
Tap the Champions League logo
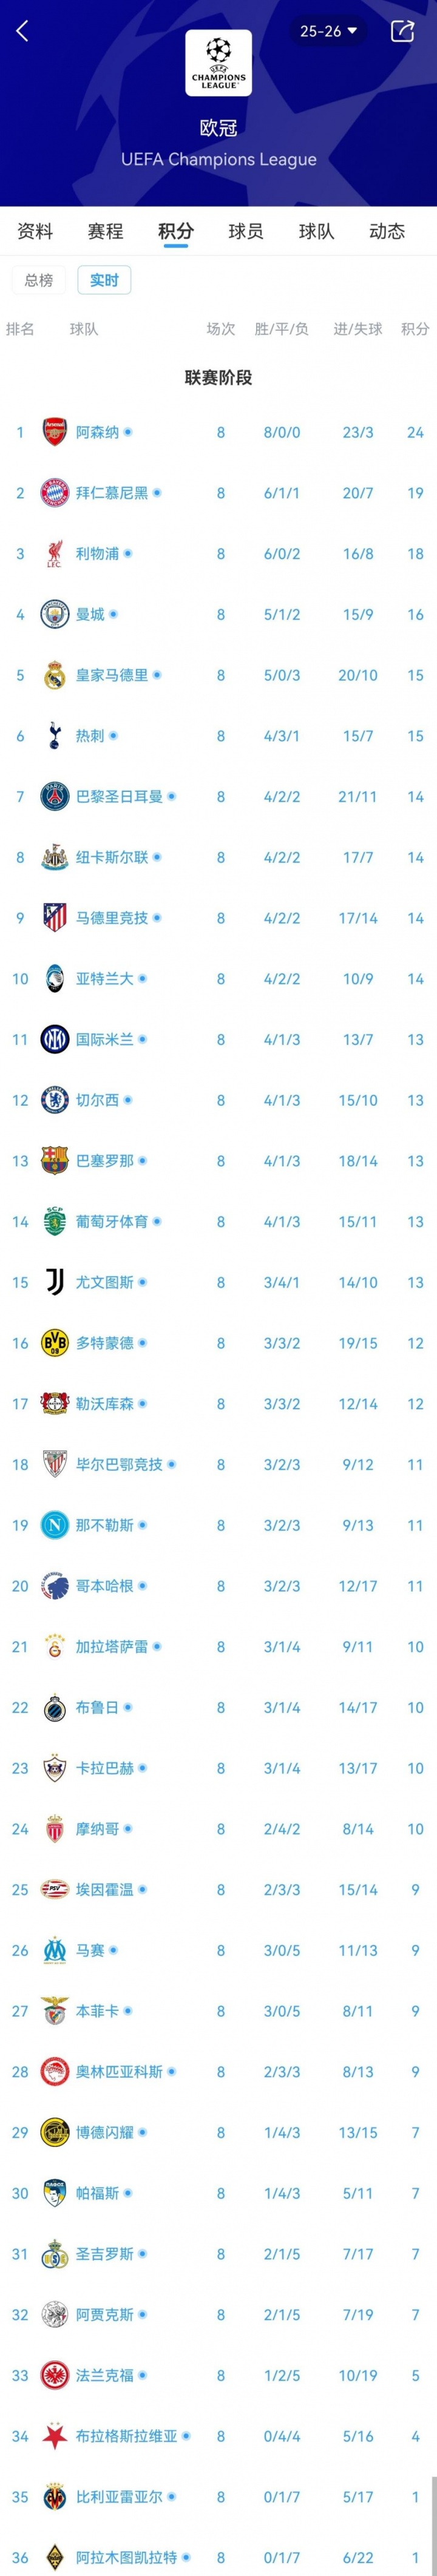pos(218,63)
